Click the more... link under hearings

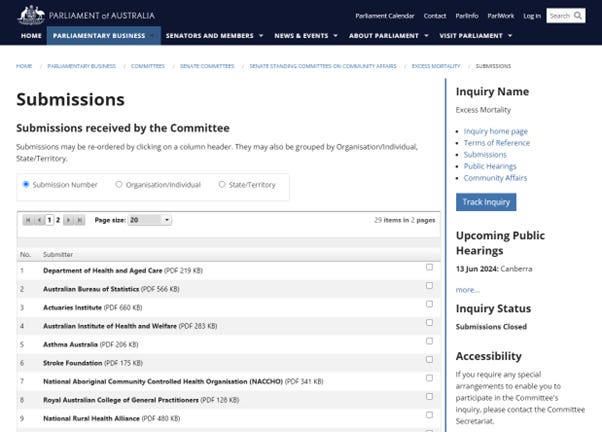click(468, 290)
